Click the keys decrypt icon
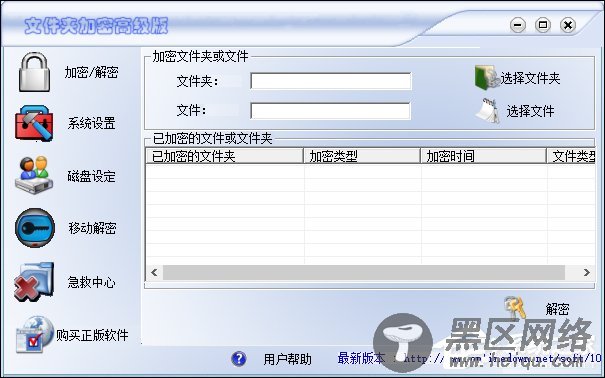 pos(515,307)
